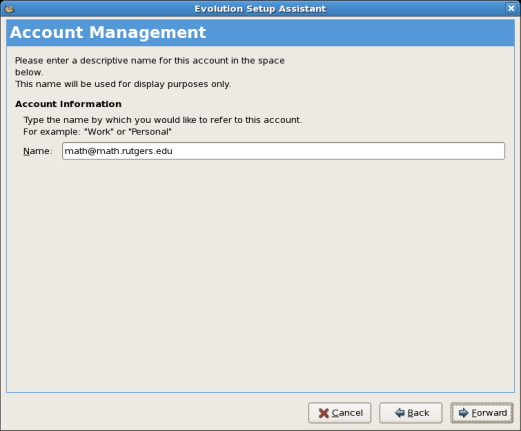Close the Evolution Setup Assistant window
The height and width of the screenshot is (431, 521).
(511, 8)
